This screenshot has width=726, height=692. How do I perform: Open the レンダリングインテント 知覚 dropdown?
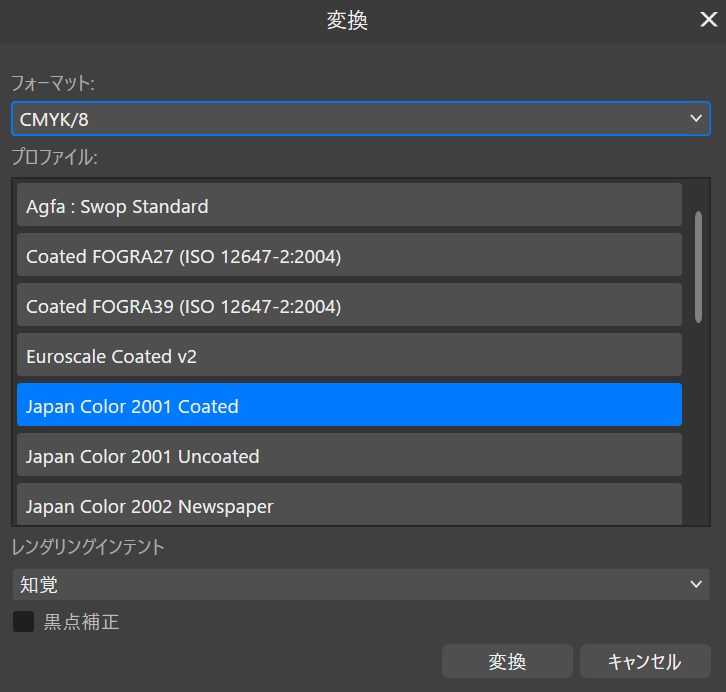click(x=361, y=585)
